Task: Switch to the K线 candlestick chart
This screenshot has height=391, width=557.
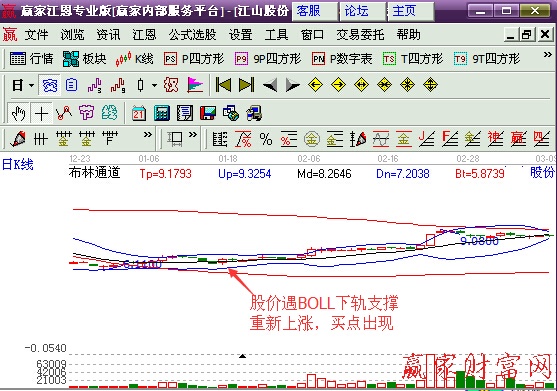Action: pos(135,59)
